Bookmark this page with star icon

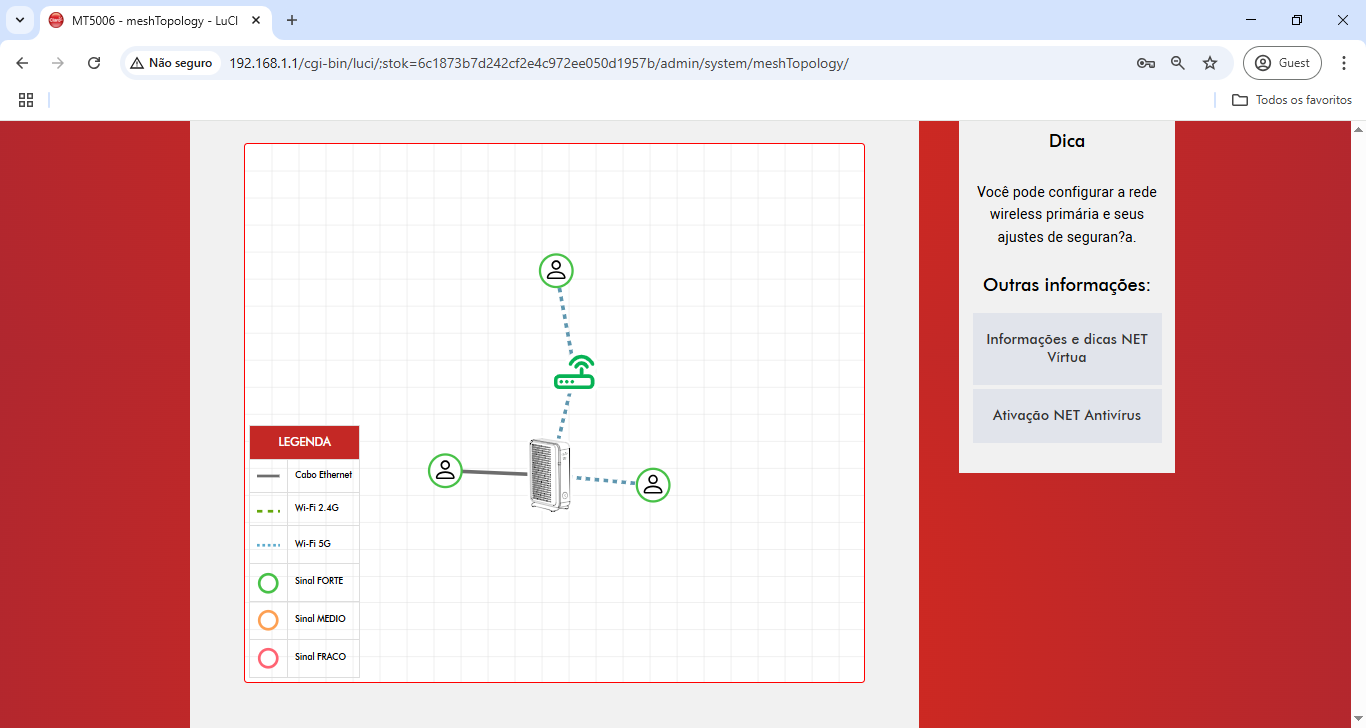pyautogui.click(x=1210, y=63)
